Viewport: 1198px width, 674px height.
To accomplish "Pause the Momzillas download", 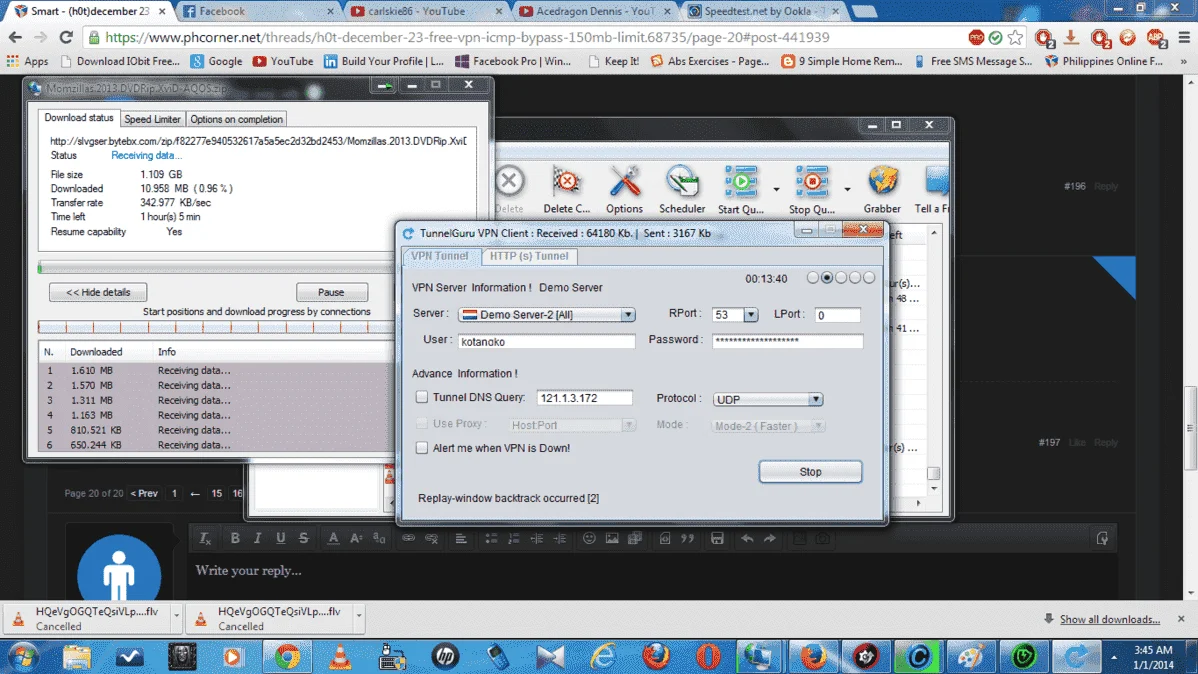I will [x=331, y=292].
